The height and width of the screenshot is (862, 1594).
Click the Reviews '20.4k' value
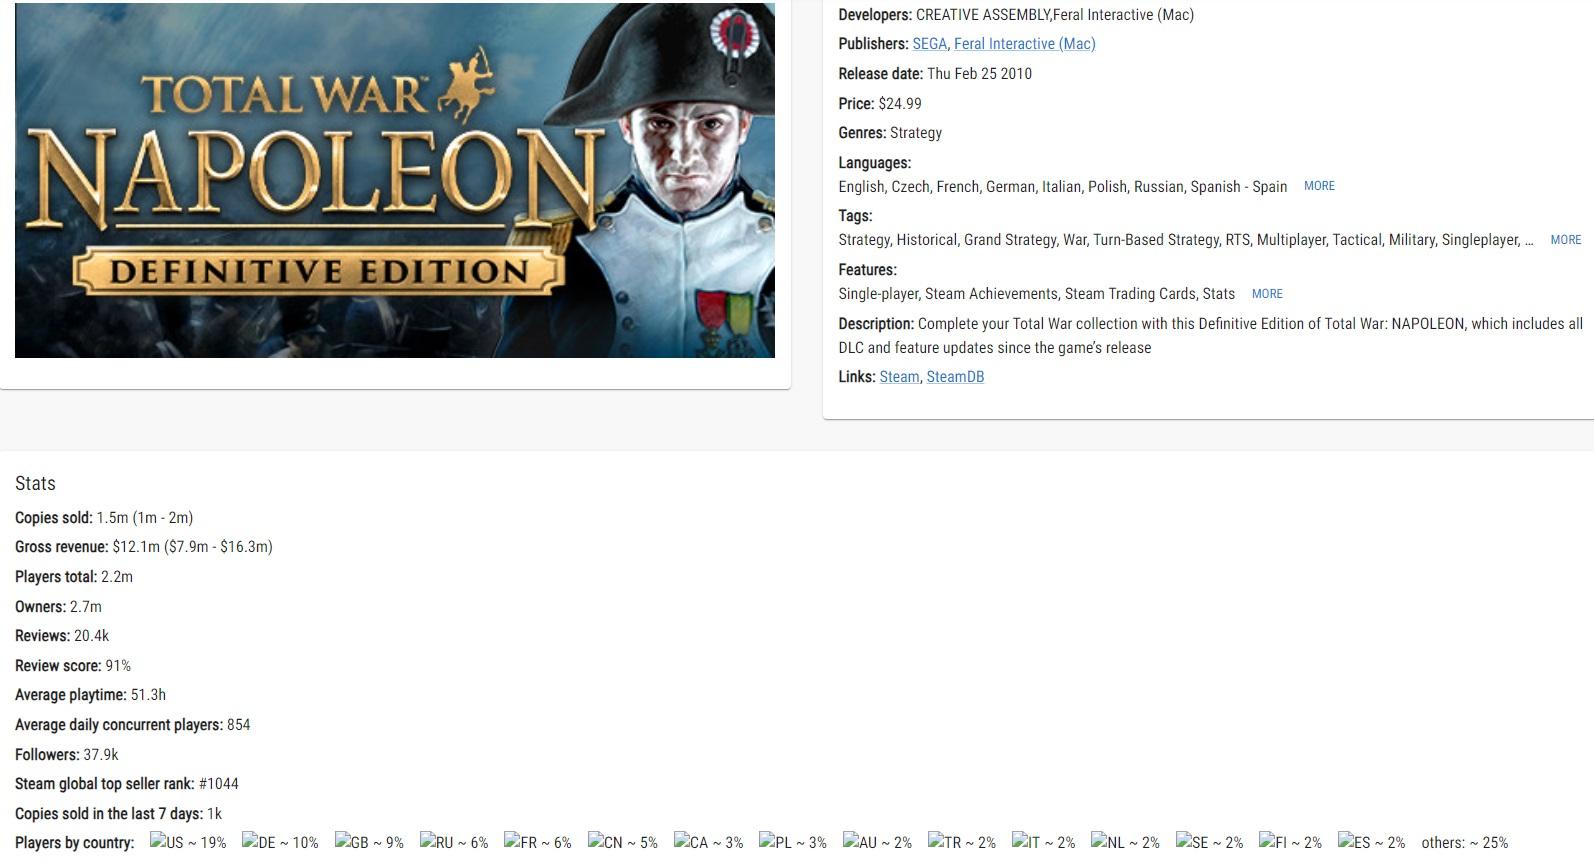[x=92, y=636]
